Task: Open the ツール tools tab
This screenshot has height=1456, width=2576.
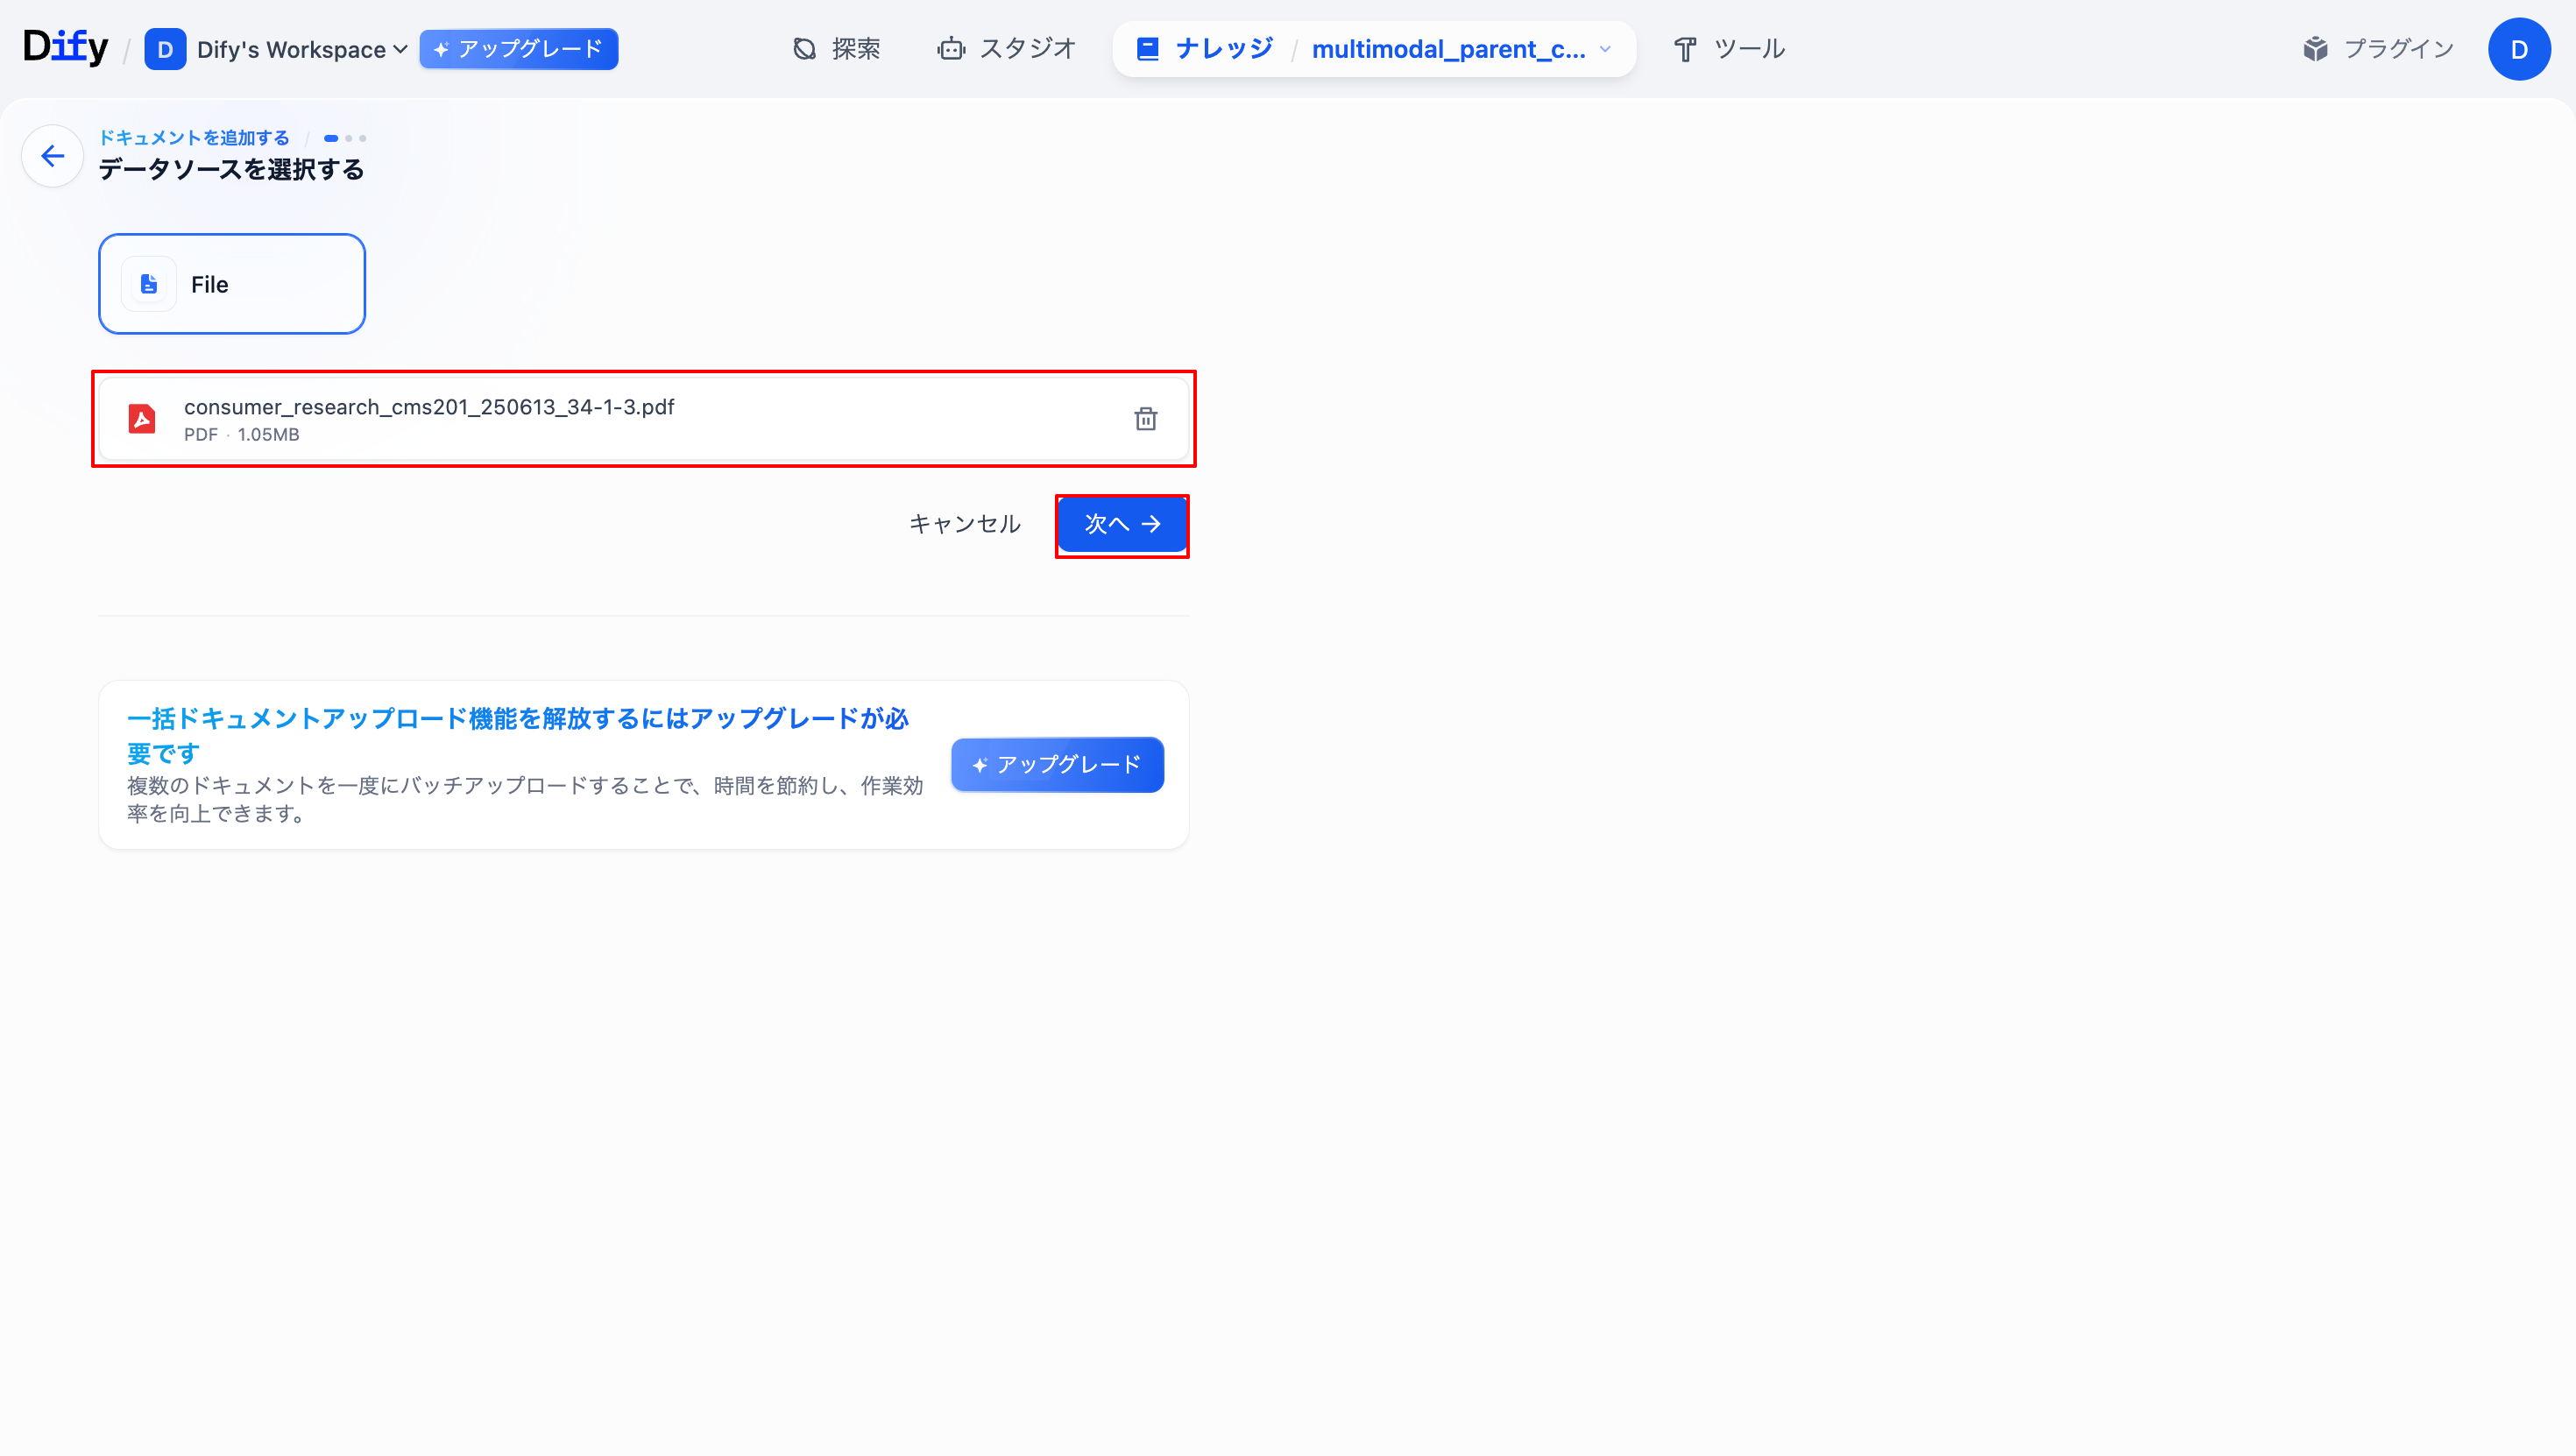Action: 1729,49
